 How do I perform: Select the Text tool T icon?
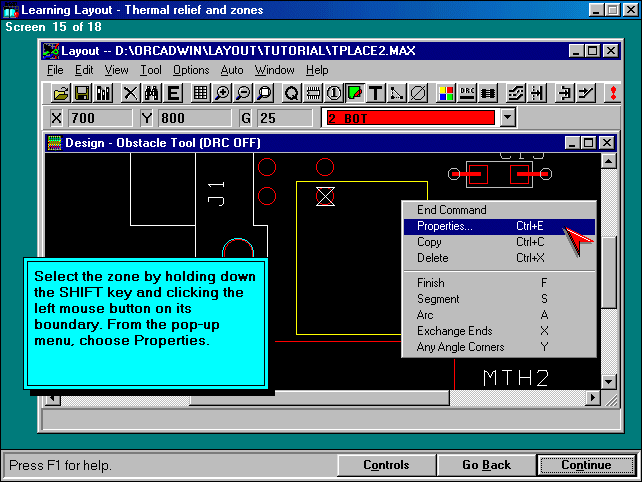376,93
